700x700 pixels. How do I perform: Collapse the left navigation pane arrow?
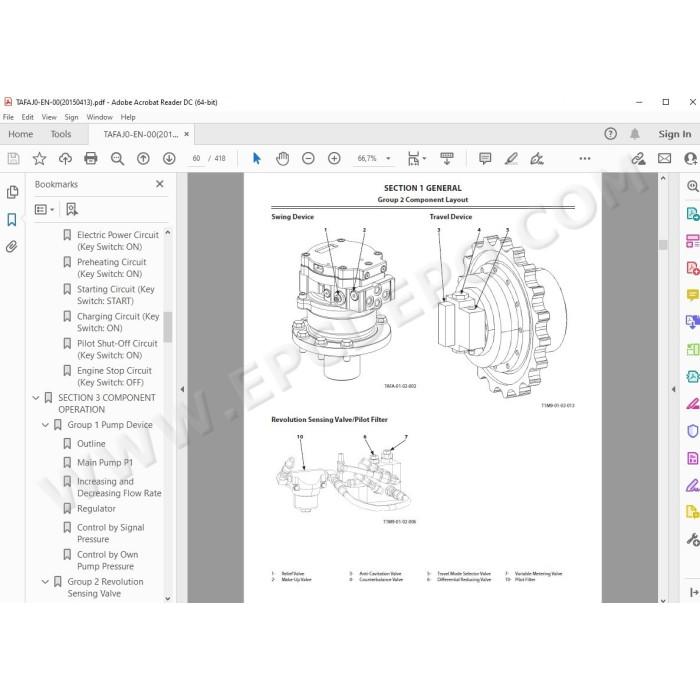point(182,389)
